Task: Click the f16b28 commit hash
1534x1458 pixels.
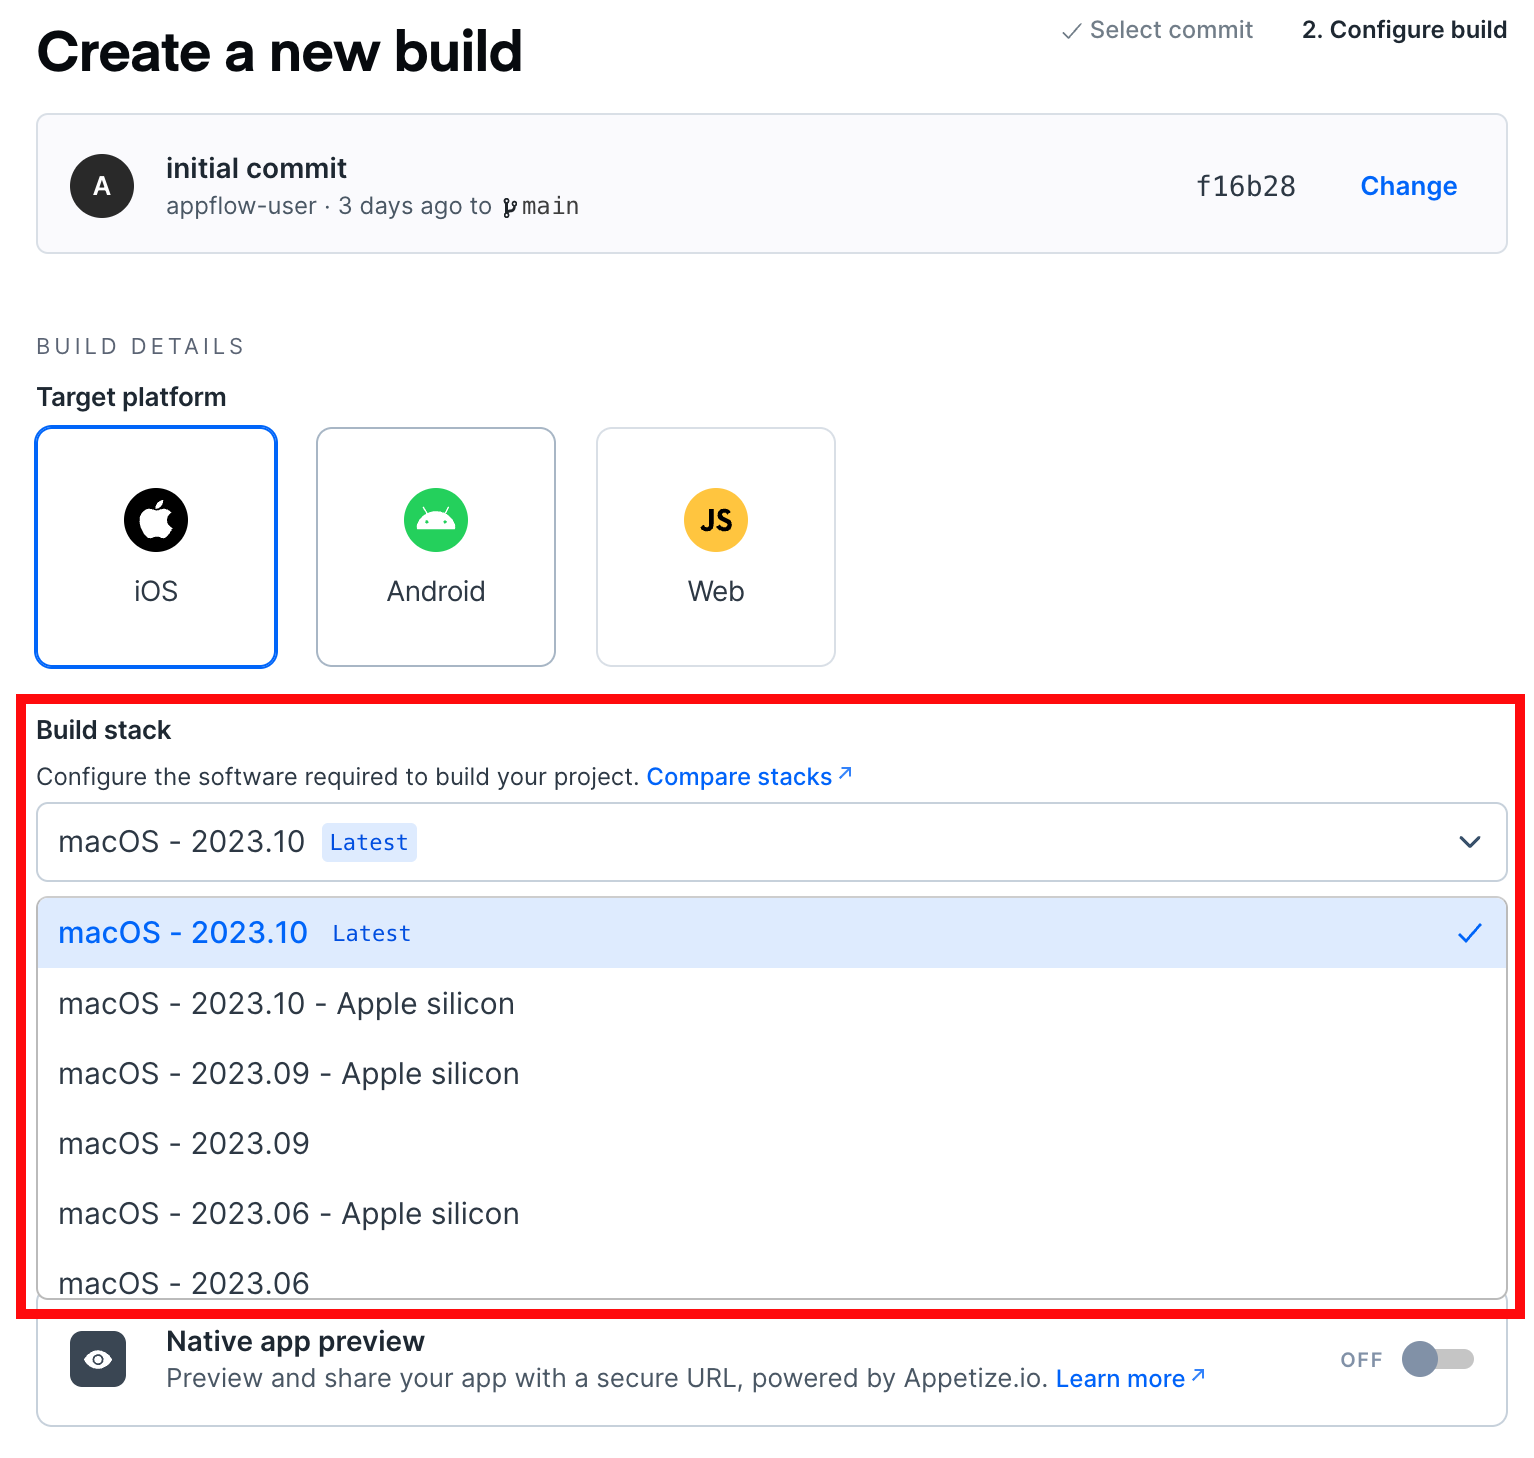Action: [1246, 186]
